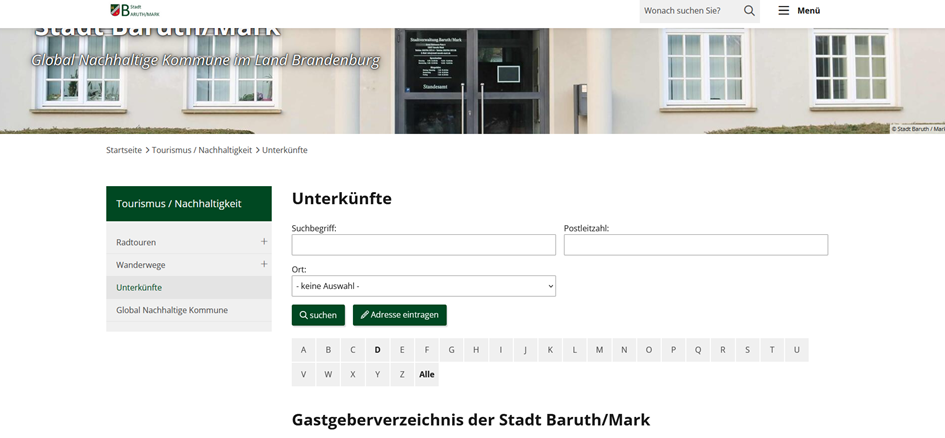The width and height of the screenshot is (945, 438).
Task: Filter listings by letter D
Action: coord(377,350)
